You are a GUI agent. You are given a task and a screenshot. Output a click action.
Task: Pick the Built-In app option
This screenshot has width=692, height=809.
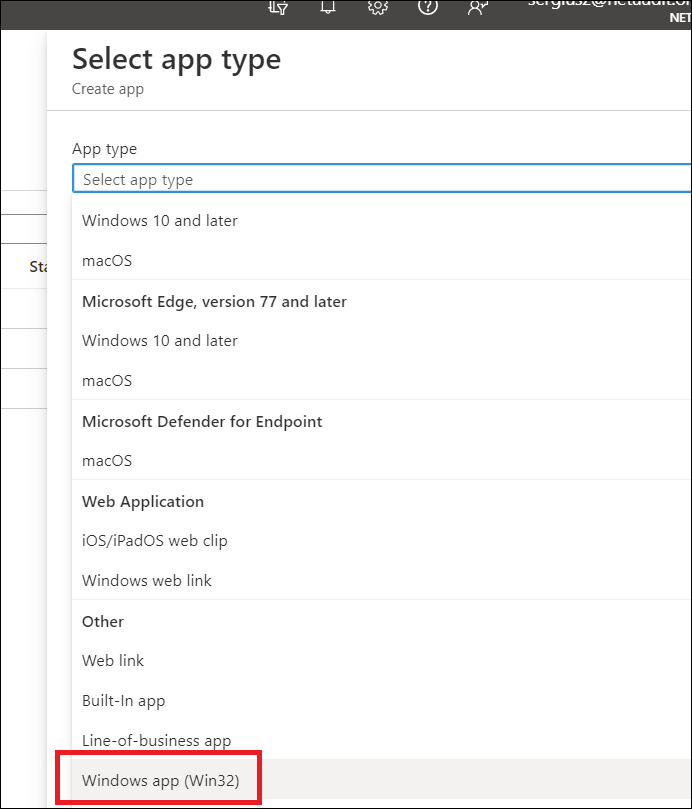[124, 700]
